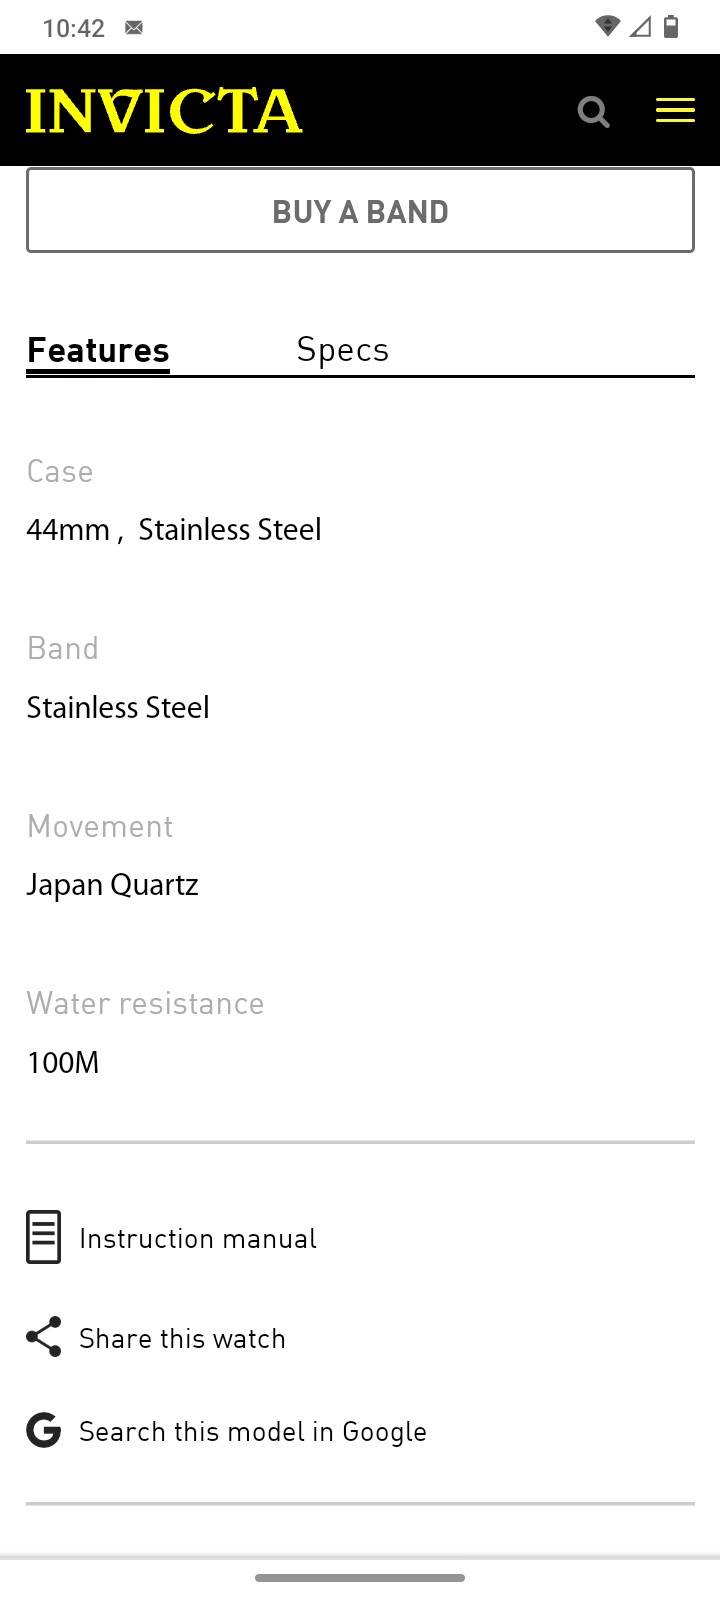This screenshot has width=720, height=1600.
Task: Select the Features tab
Action: tap(98, 350)
